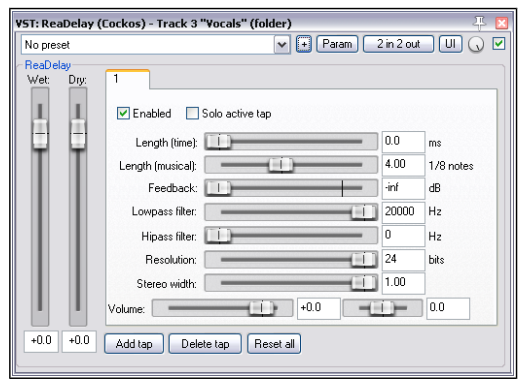This screenshot has width=528, height=387.
Task: Click the Add tap button
Action: (x=134, y=344)
